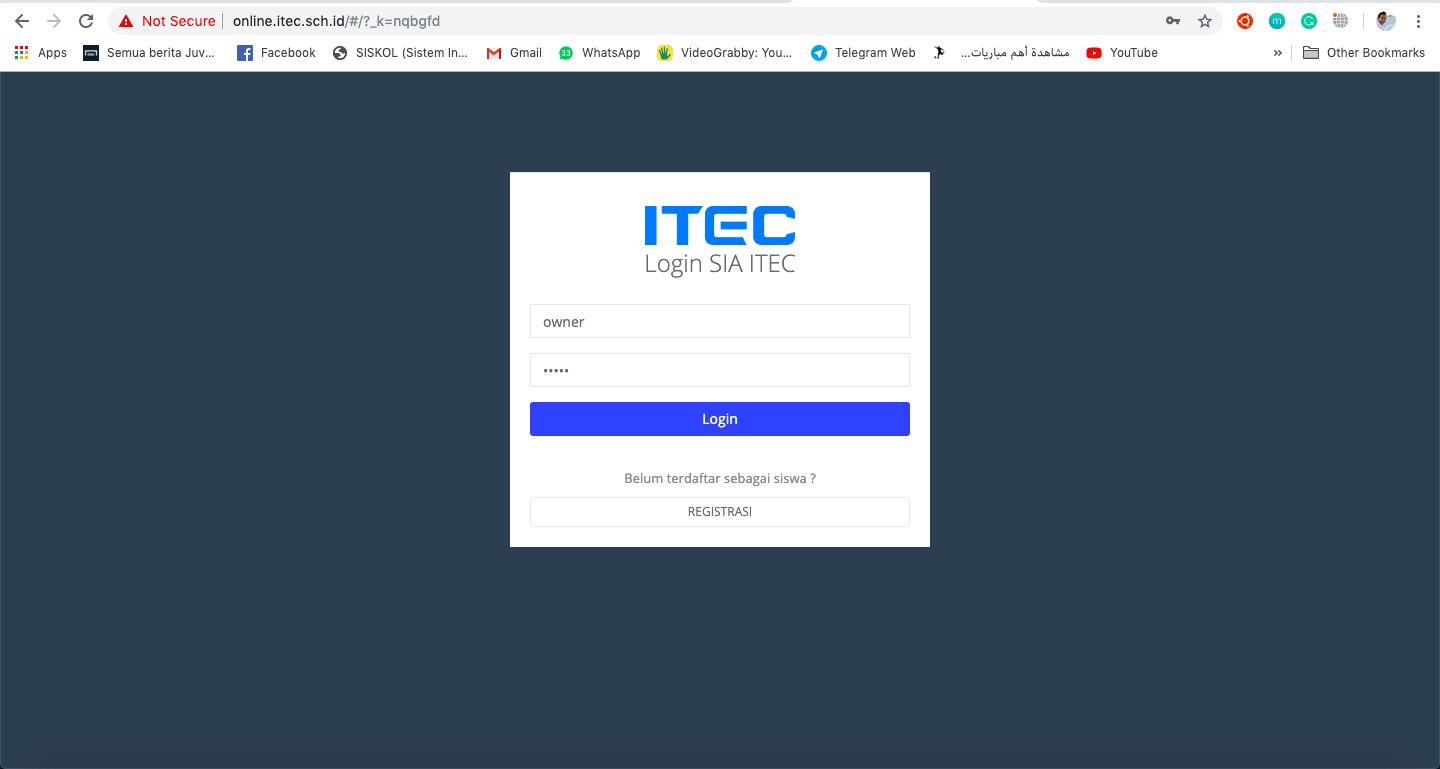Open the green Grammarly extension icon
The width and height of the screenshot is (1440, 769).
[x=1309, y=21]
